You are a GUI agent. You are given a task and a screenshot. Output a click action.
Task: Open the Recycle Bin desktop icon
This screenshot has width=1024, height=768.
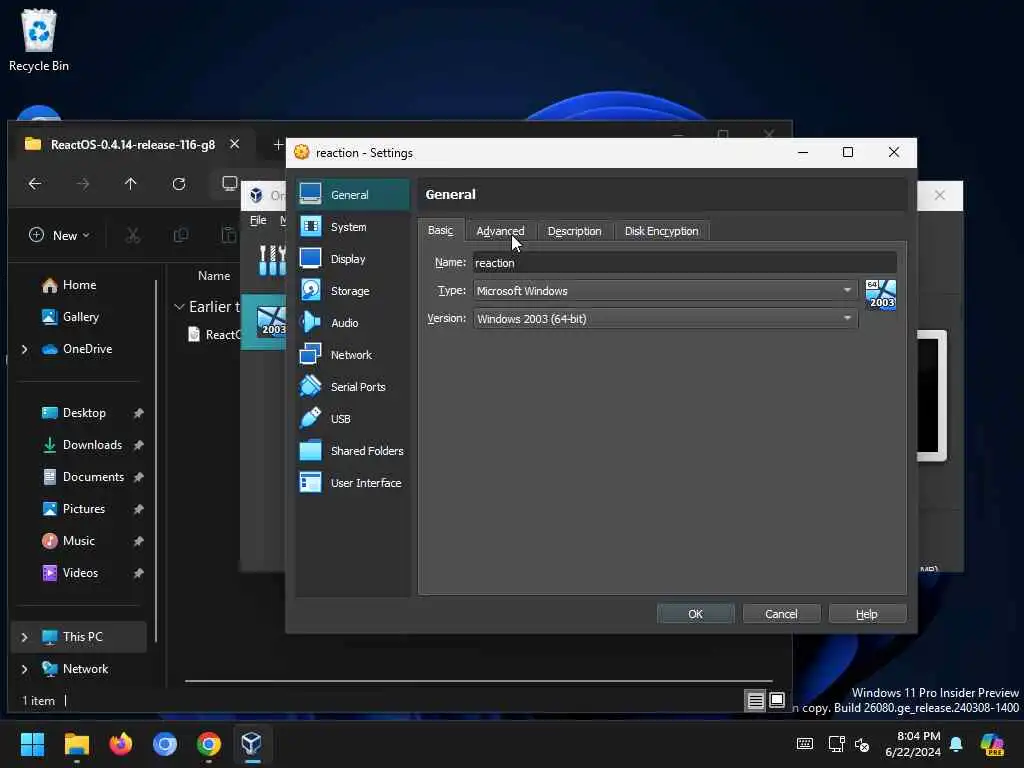click(x=39, y=40)
